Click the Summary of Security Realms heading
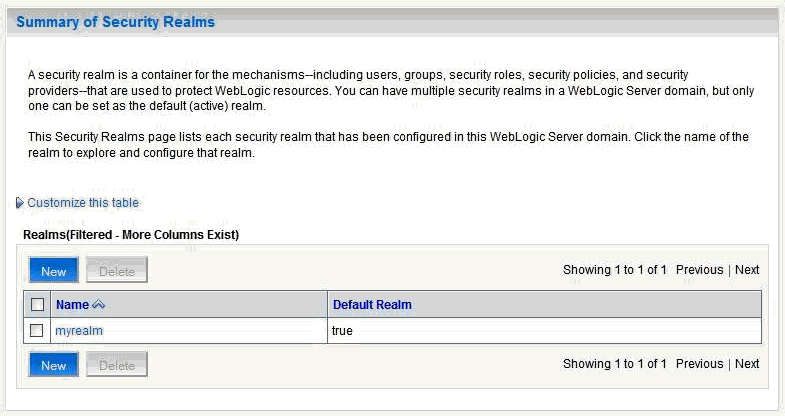 [x=115, y=21]
